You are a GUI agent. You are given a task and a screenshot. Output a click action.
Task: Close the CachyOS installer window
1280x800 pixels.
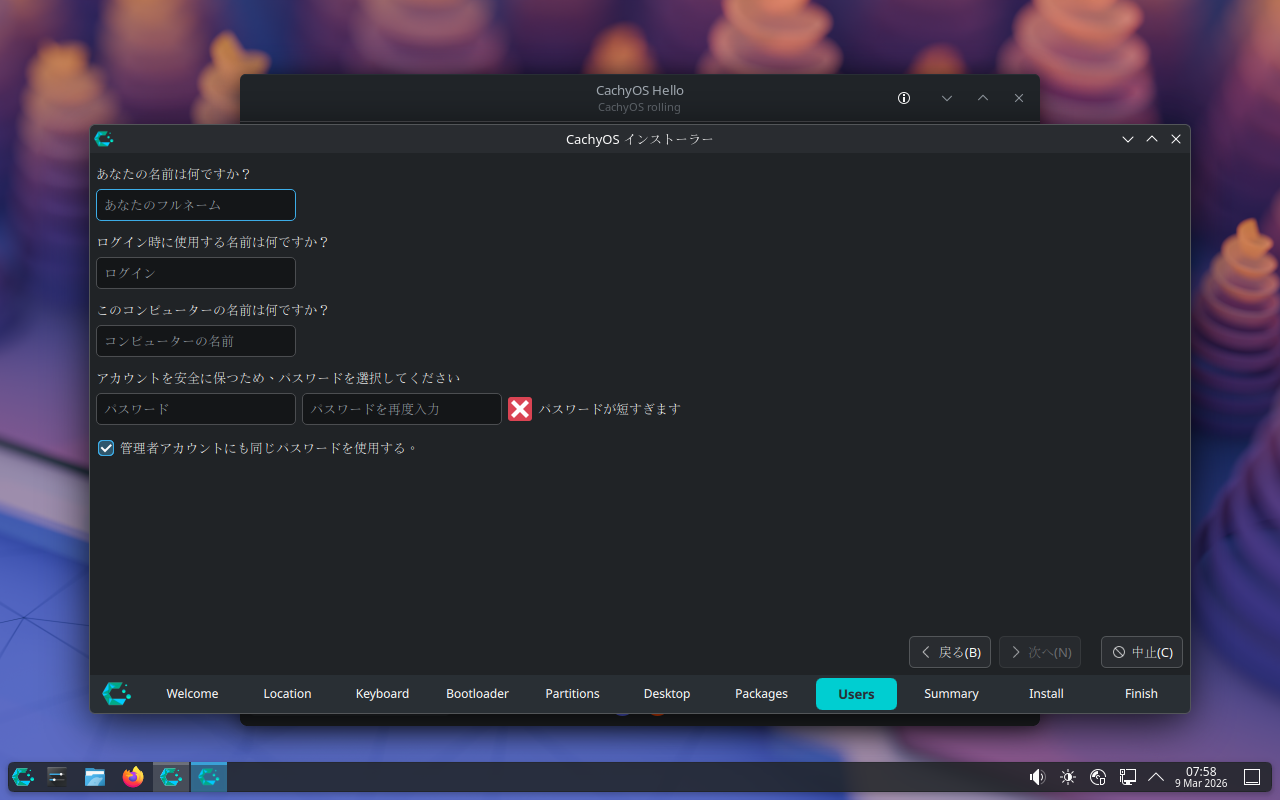coord(1176,139)
